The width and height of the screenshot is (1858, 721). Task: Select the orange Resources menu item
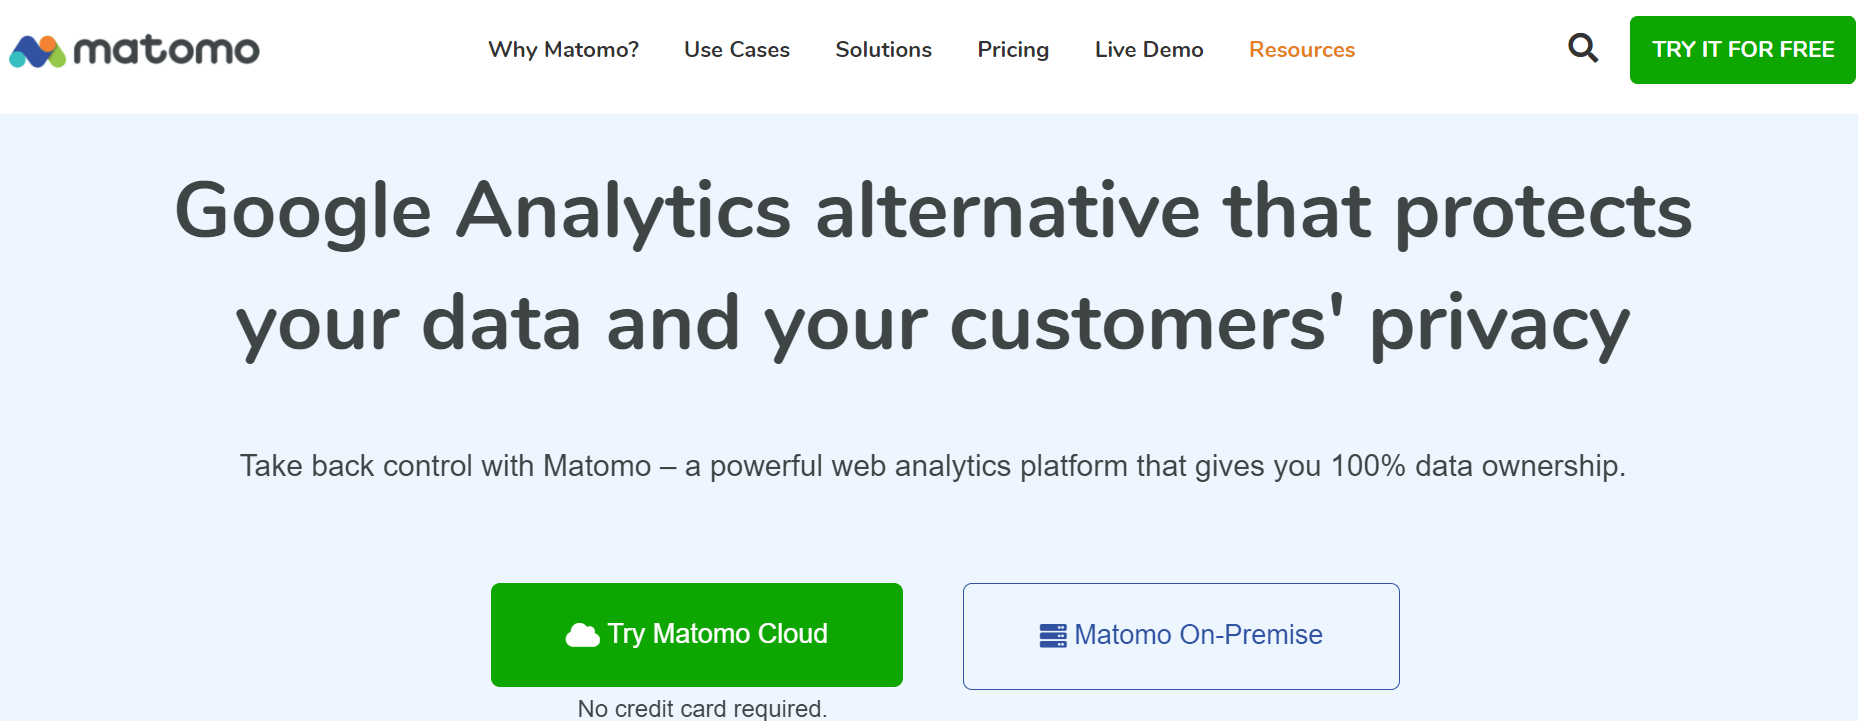[1302, 49]
